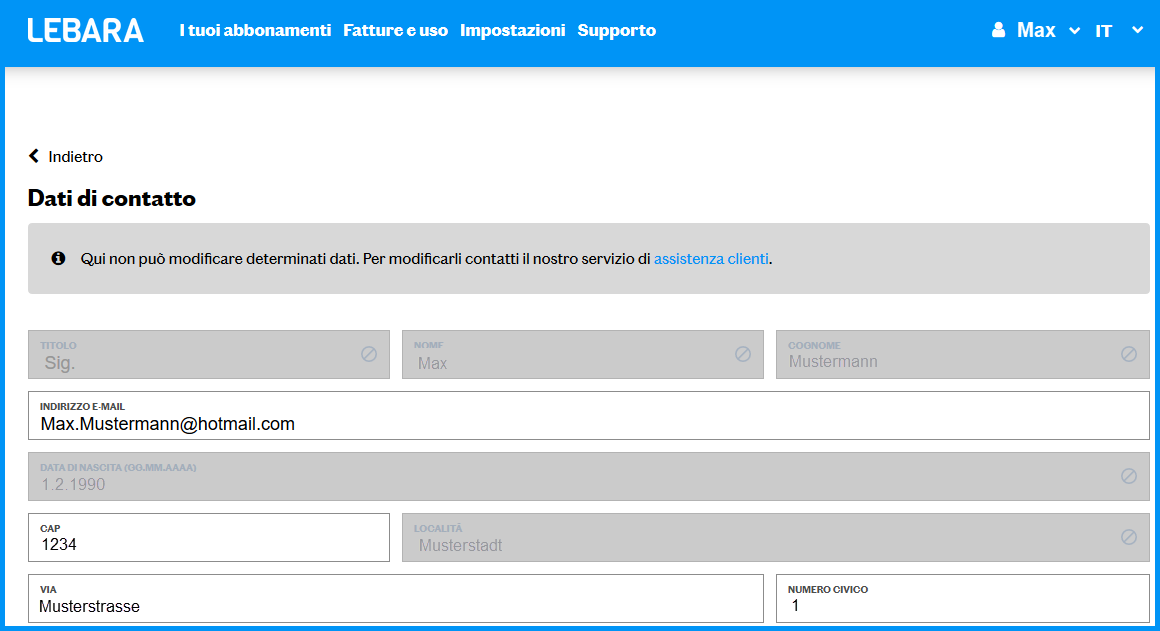1160x631 pixels.
Task: Click the locked icon in Località field
Action: (x=1129, y=537)
